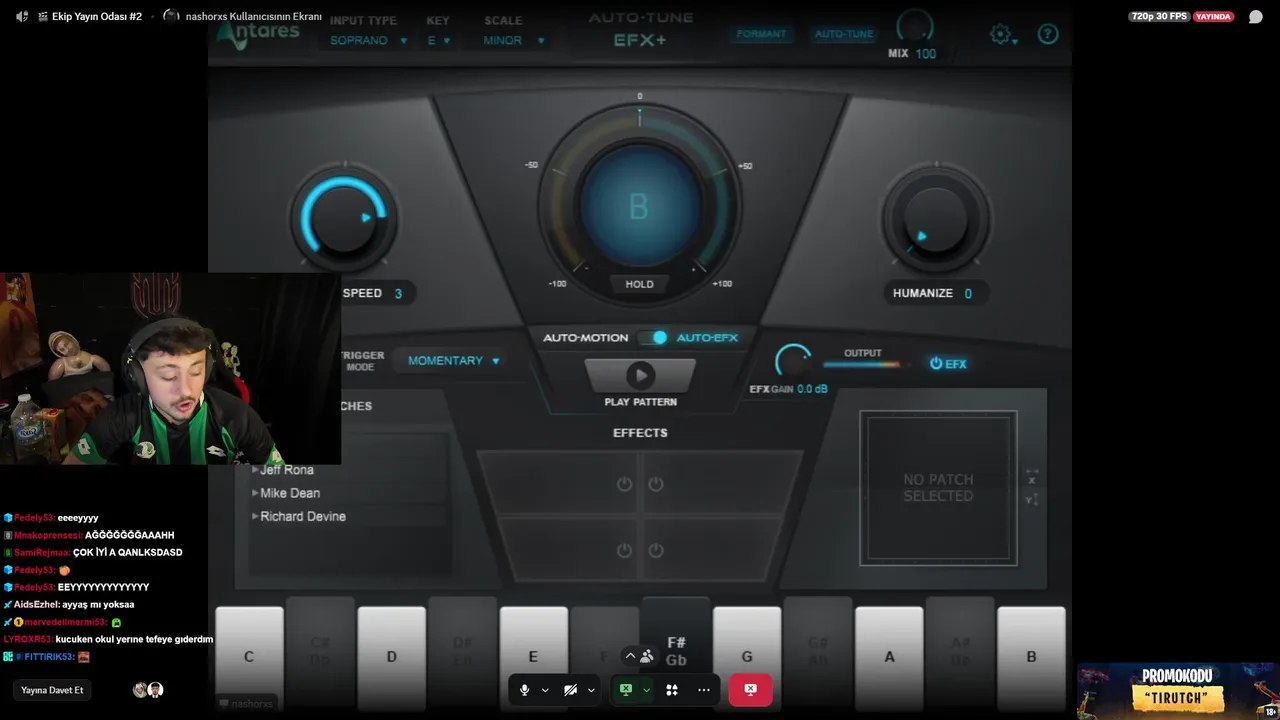Click the NO PATCH SELECTED XY pad
1280x720 pixels.
click(938, 488)
